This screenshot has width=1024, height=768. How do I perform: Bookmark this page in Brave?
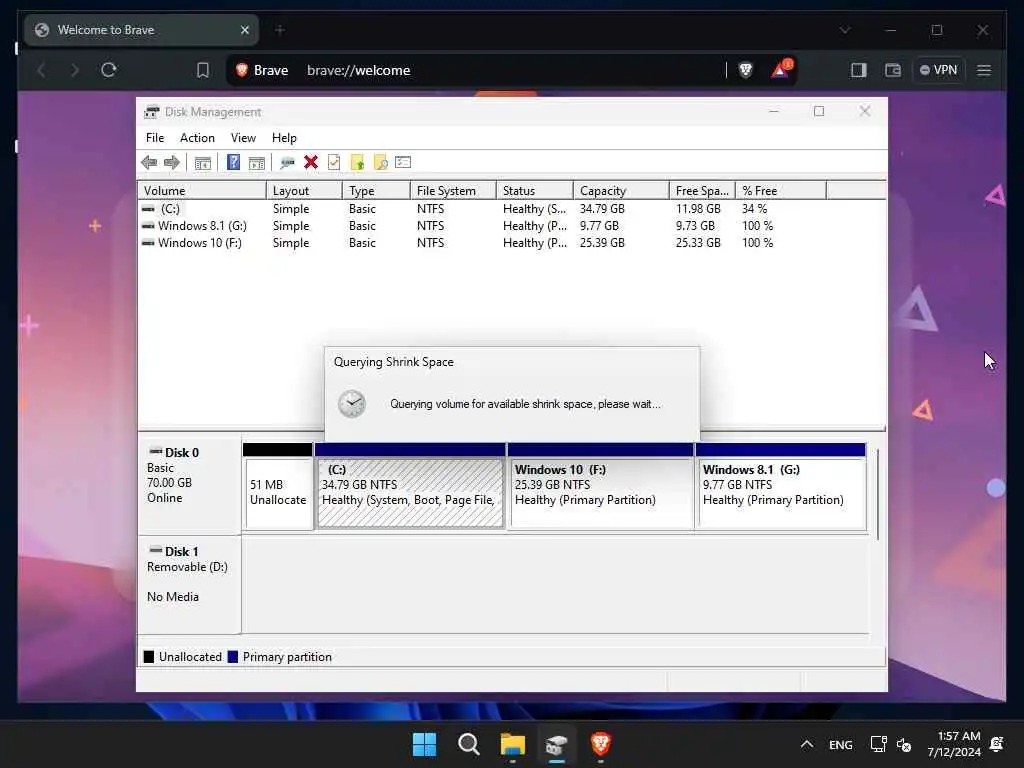(x=203, y=70)
